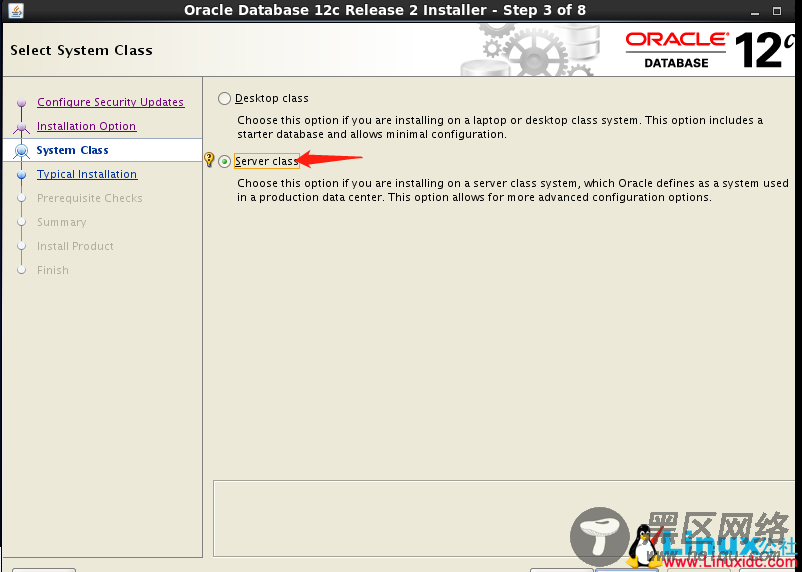This screenshot has height=572, width=802.
Task: Click the Desktop class description text
Action: pos(500,127)
